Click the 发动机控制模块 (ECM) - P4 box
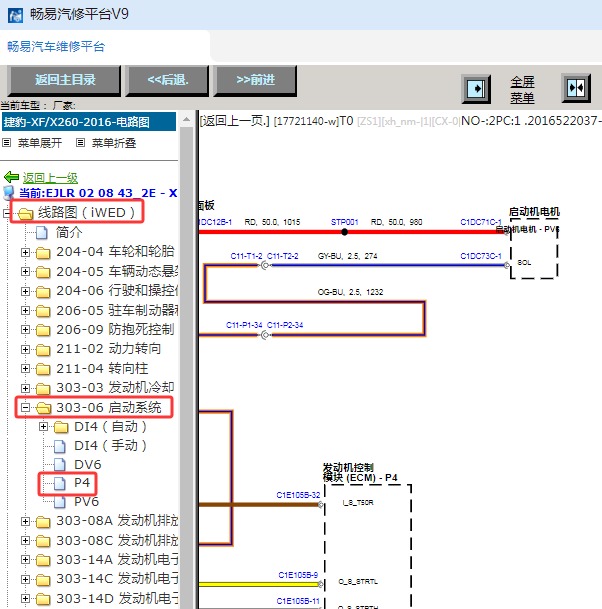 tap(367, 546)
